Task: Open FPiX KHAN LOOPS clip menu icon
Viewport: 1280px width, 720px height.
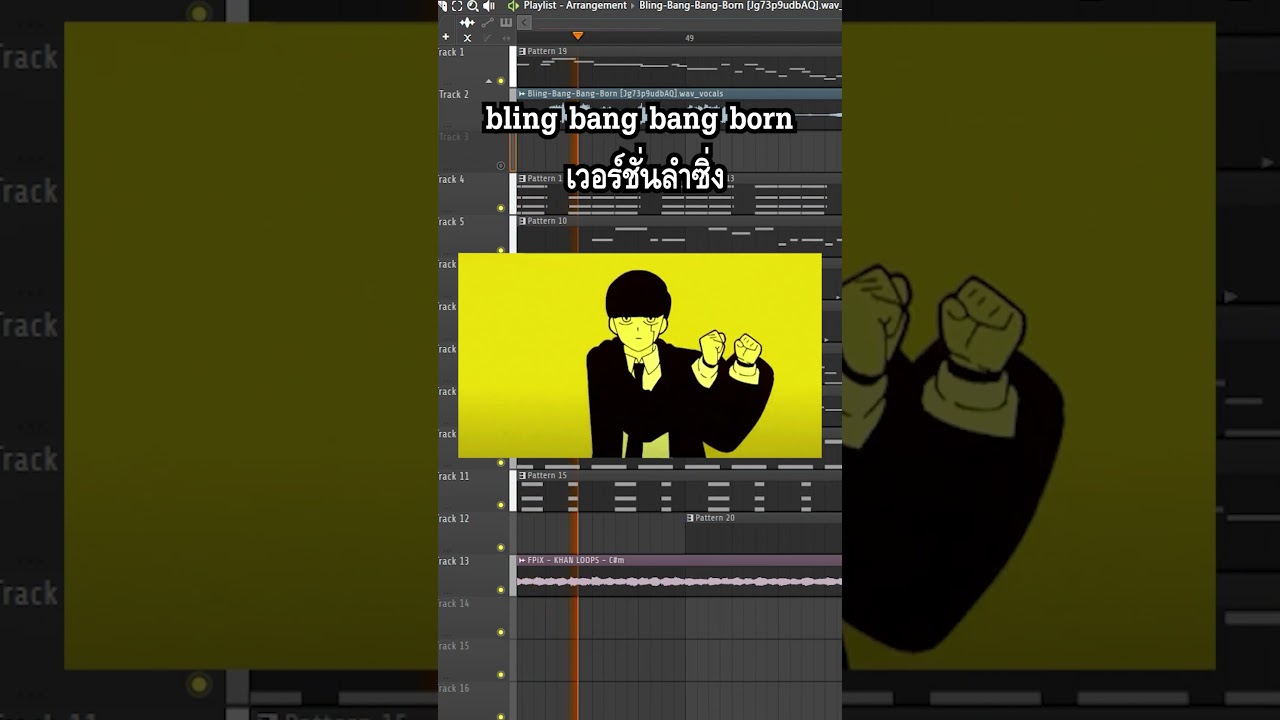Action: tap(522, 560)
